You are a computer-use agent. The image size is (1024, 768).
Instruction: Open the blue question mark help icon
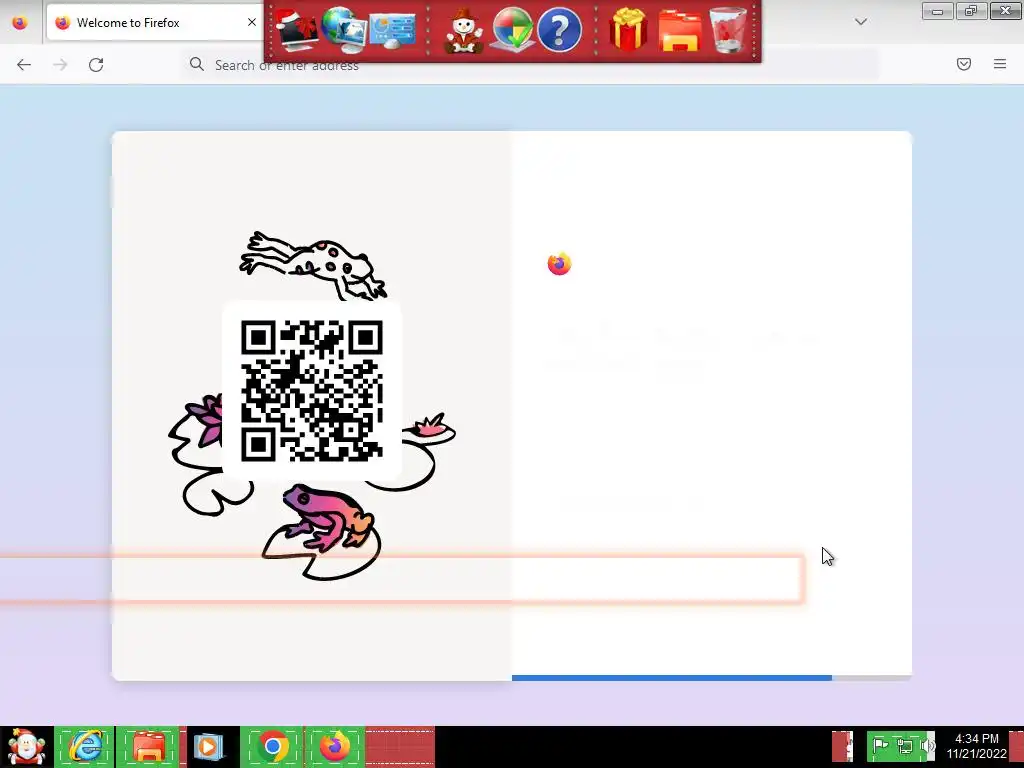point(559,30)
